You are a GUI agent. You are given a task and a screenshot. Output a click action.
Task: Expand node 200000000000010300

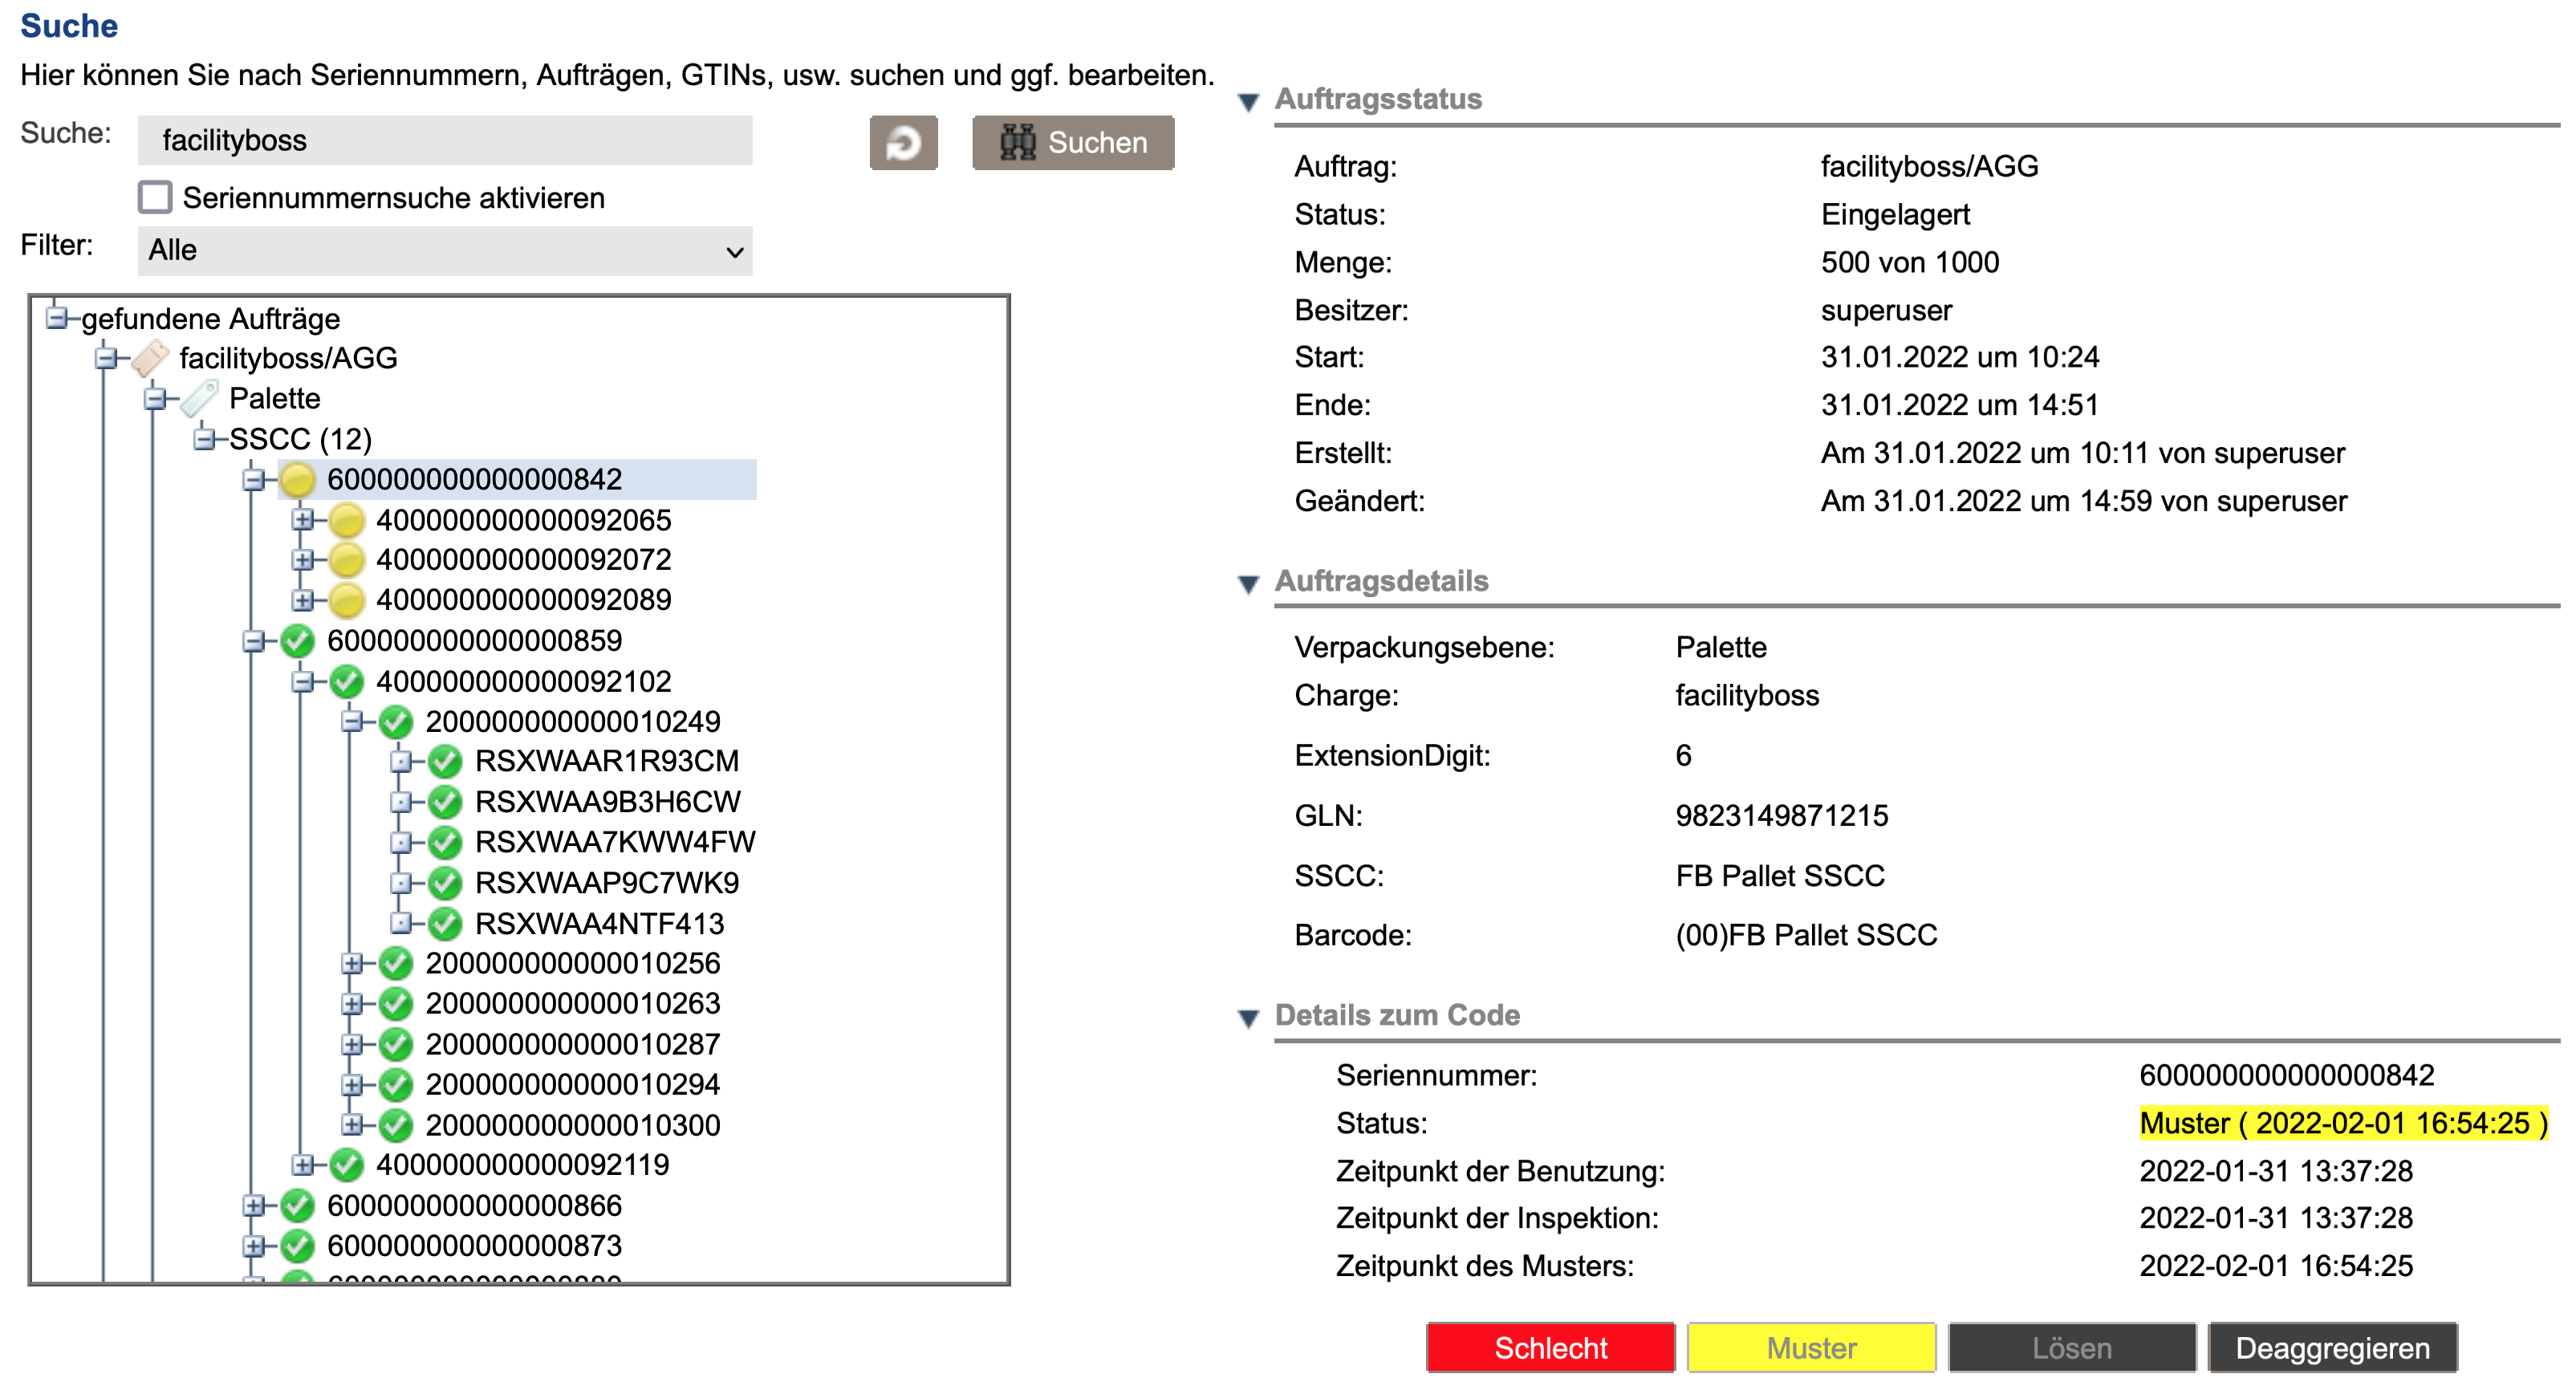click(351, 1125)
